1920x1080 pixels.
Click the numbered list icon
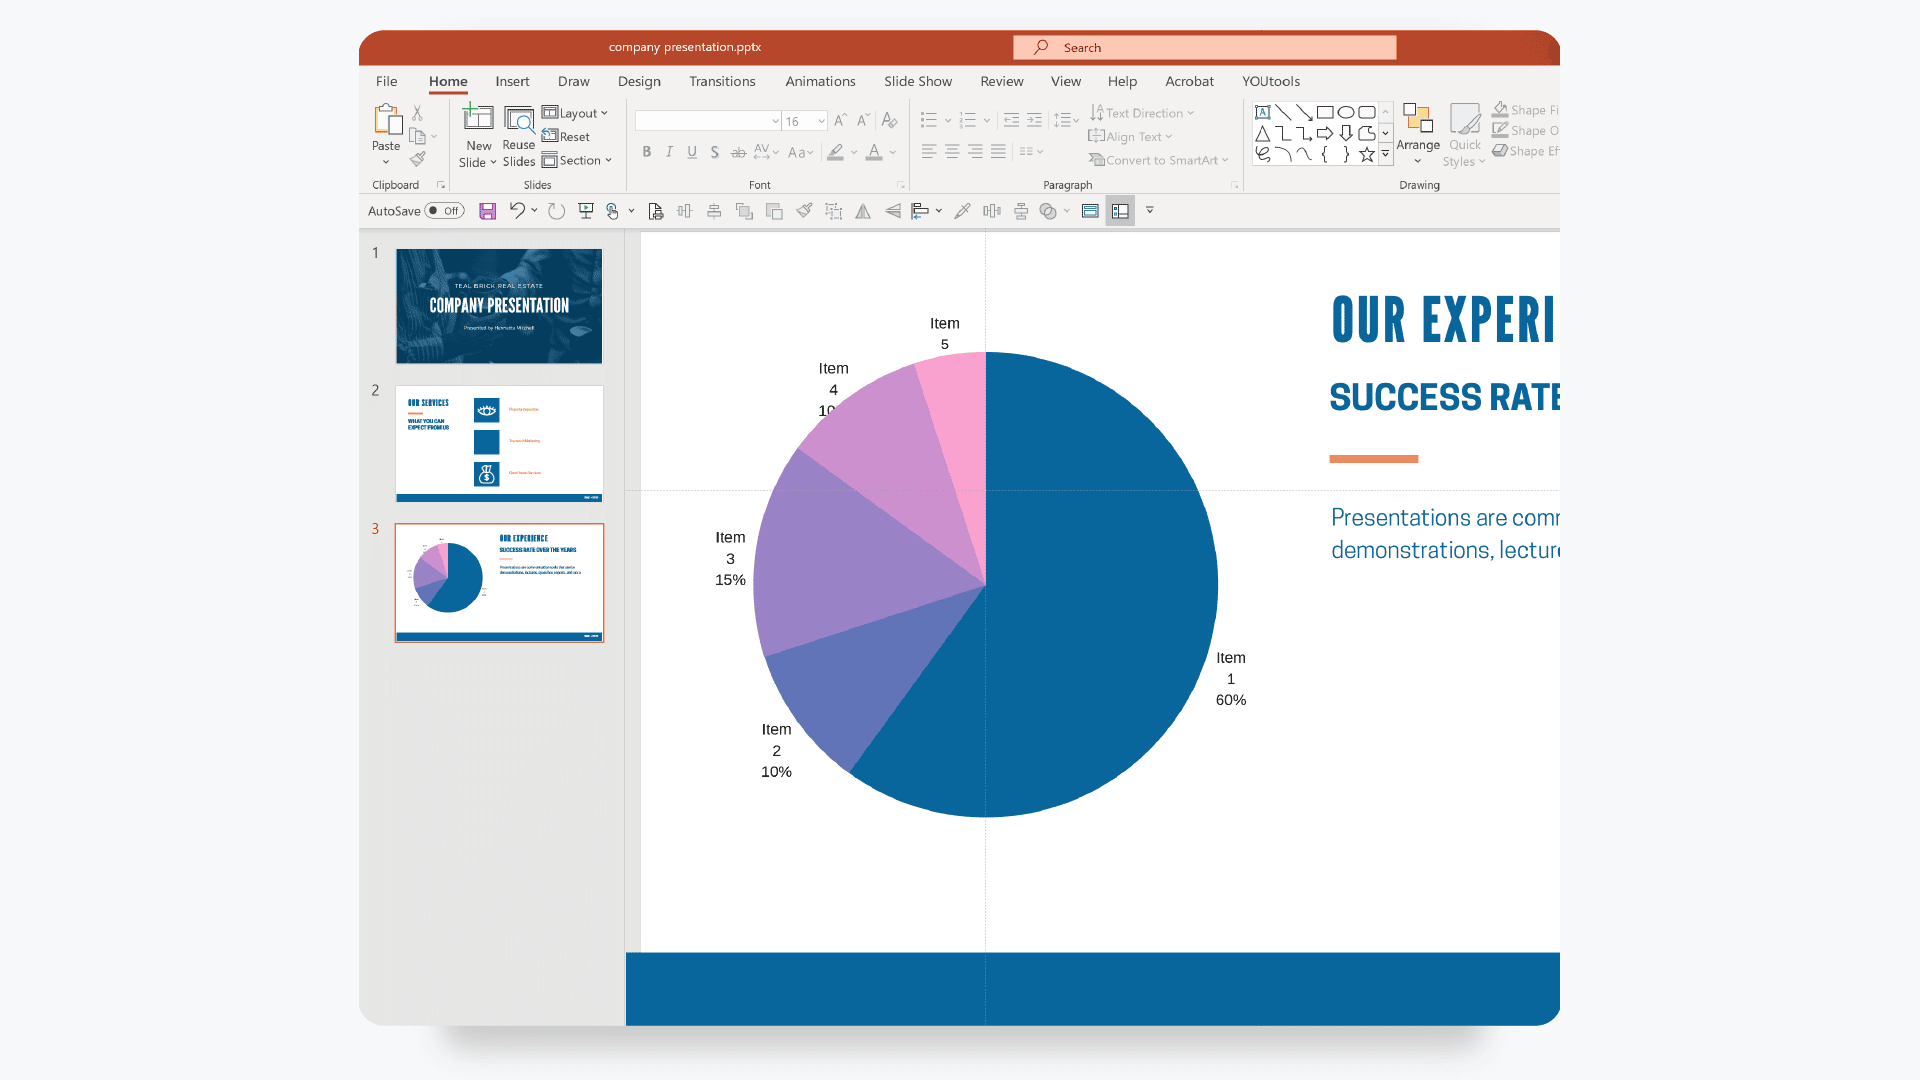[x=968, y=121]
